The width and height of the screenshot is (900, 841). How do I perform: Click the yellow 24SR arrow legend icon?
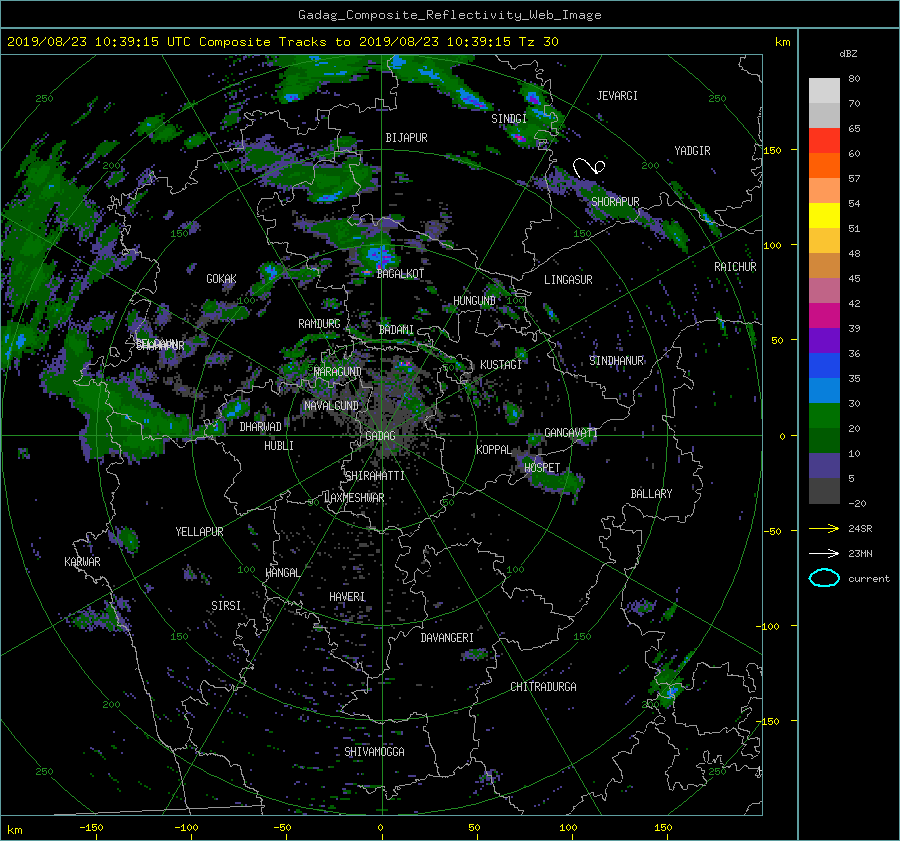pos(824,529)
